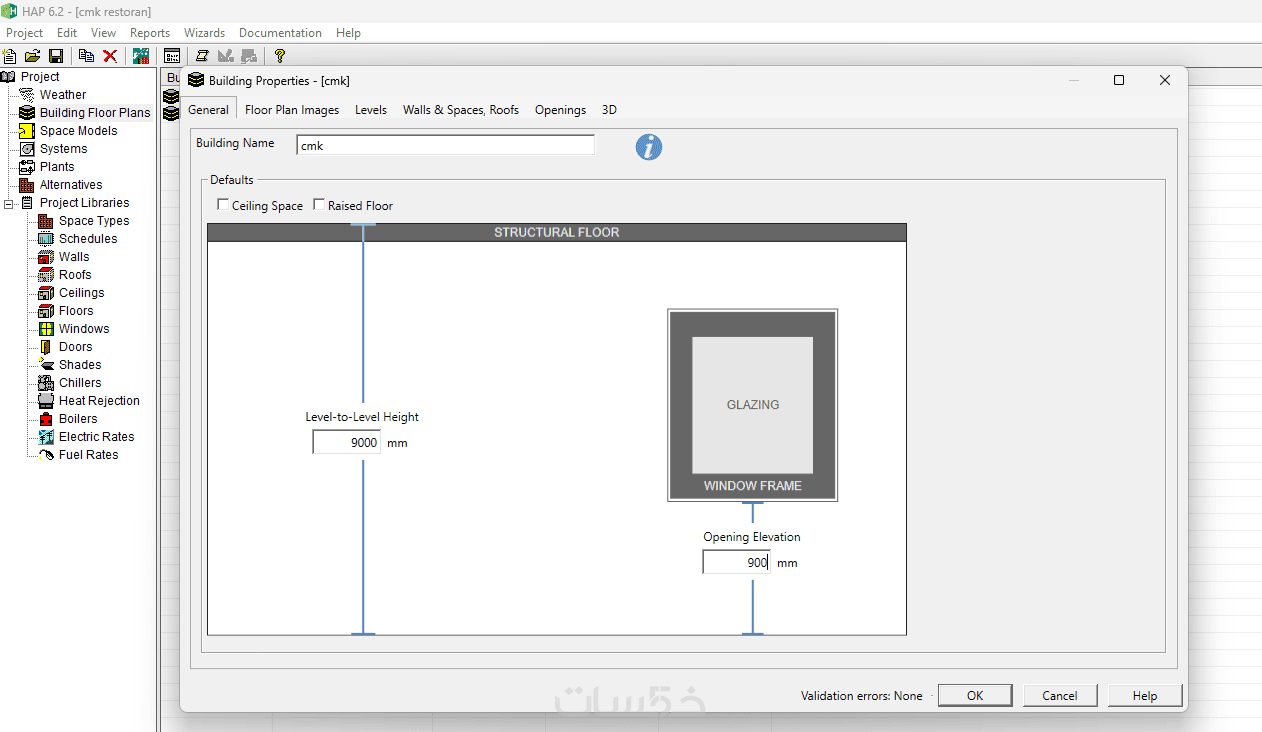The height and width of the screenshot is (732, 1262).
Task: Click the Roofs library icon
Action: [46, 275]
